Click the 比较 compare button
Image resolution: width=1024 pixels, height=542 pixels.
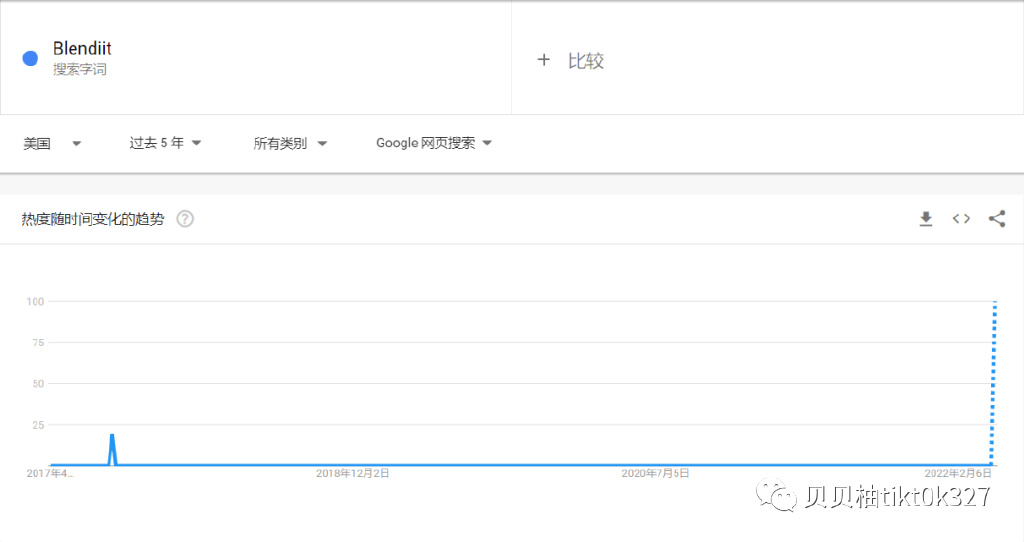[x=586, y=61]
